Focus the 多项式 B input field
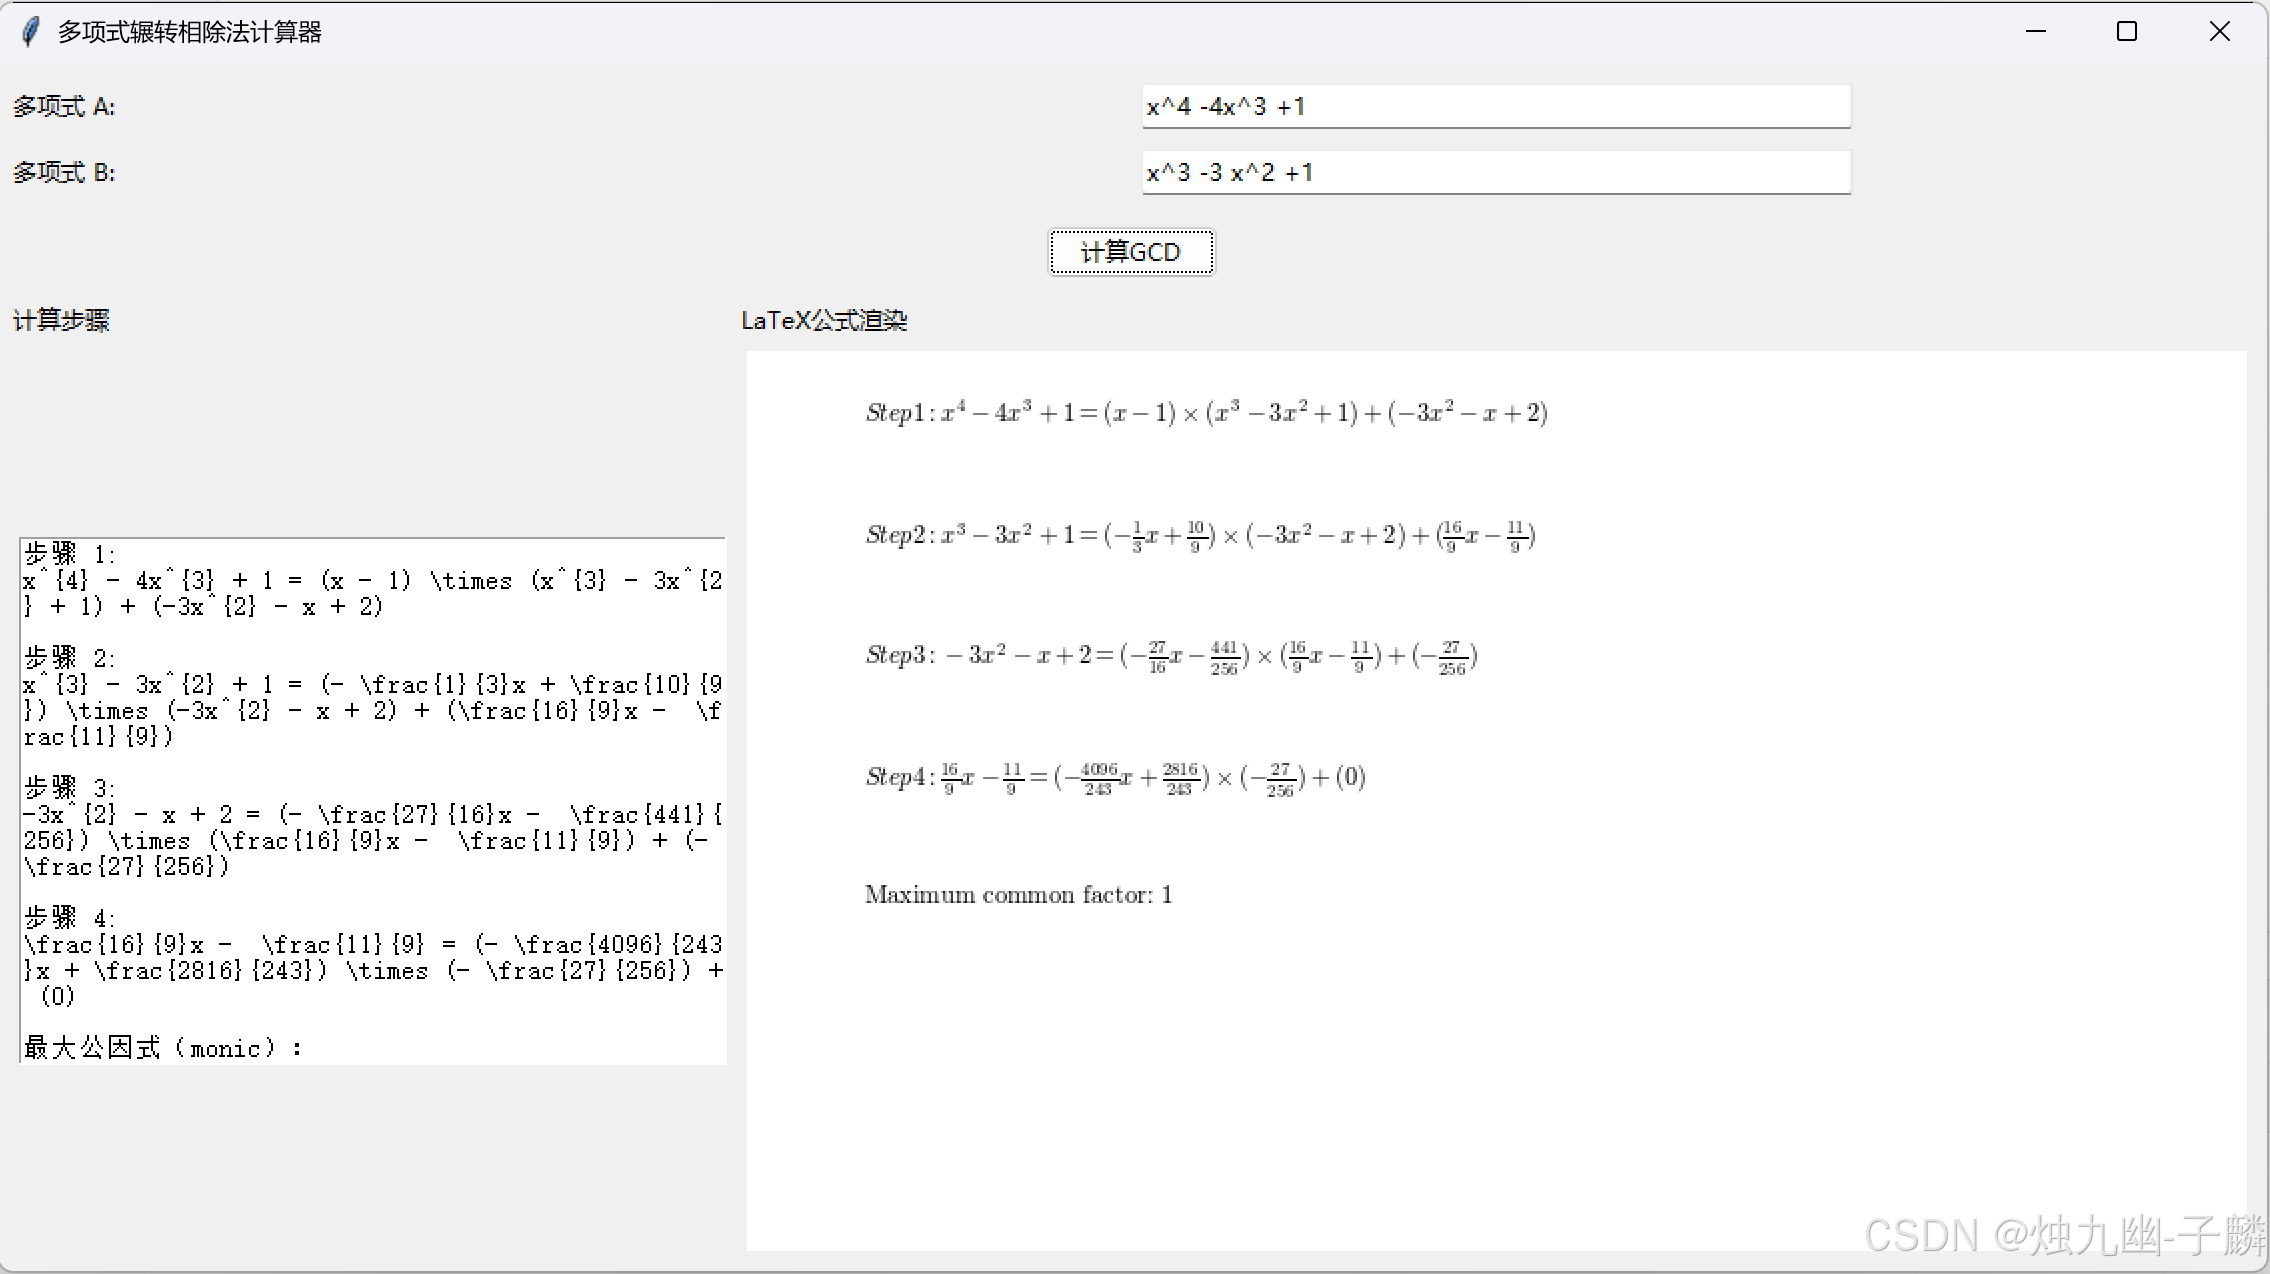 (x=1495, y=173)
